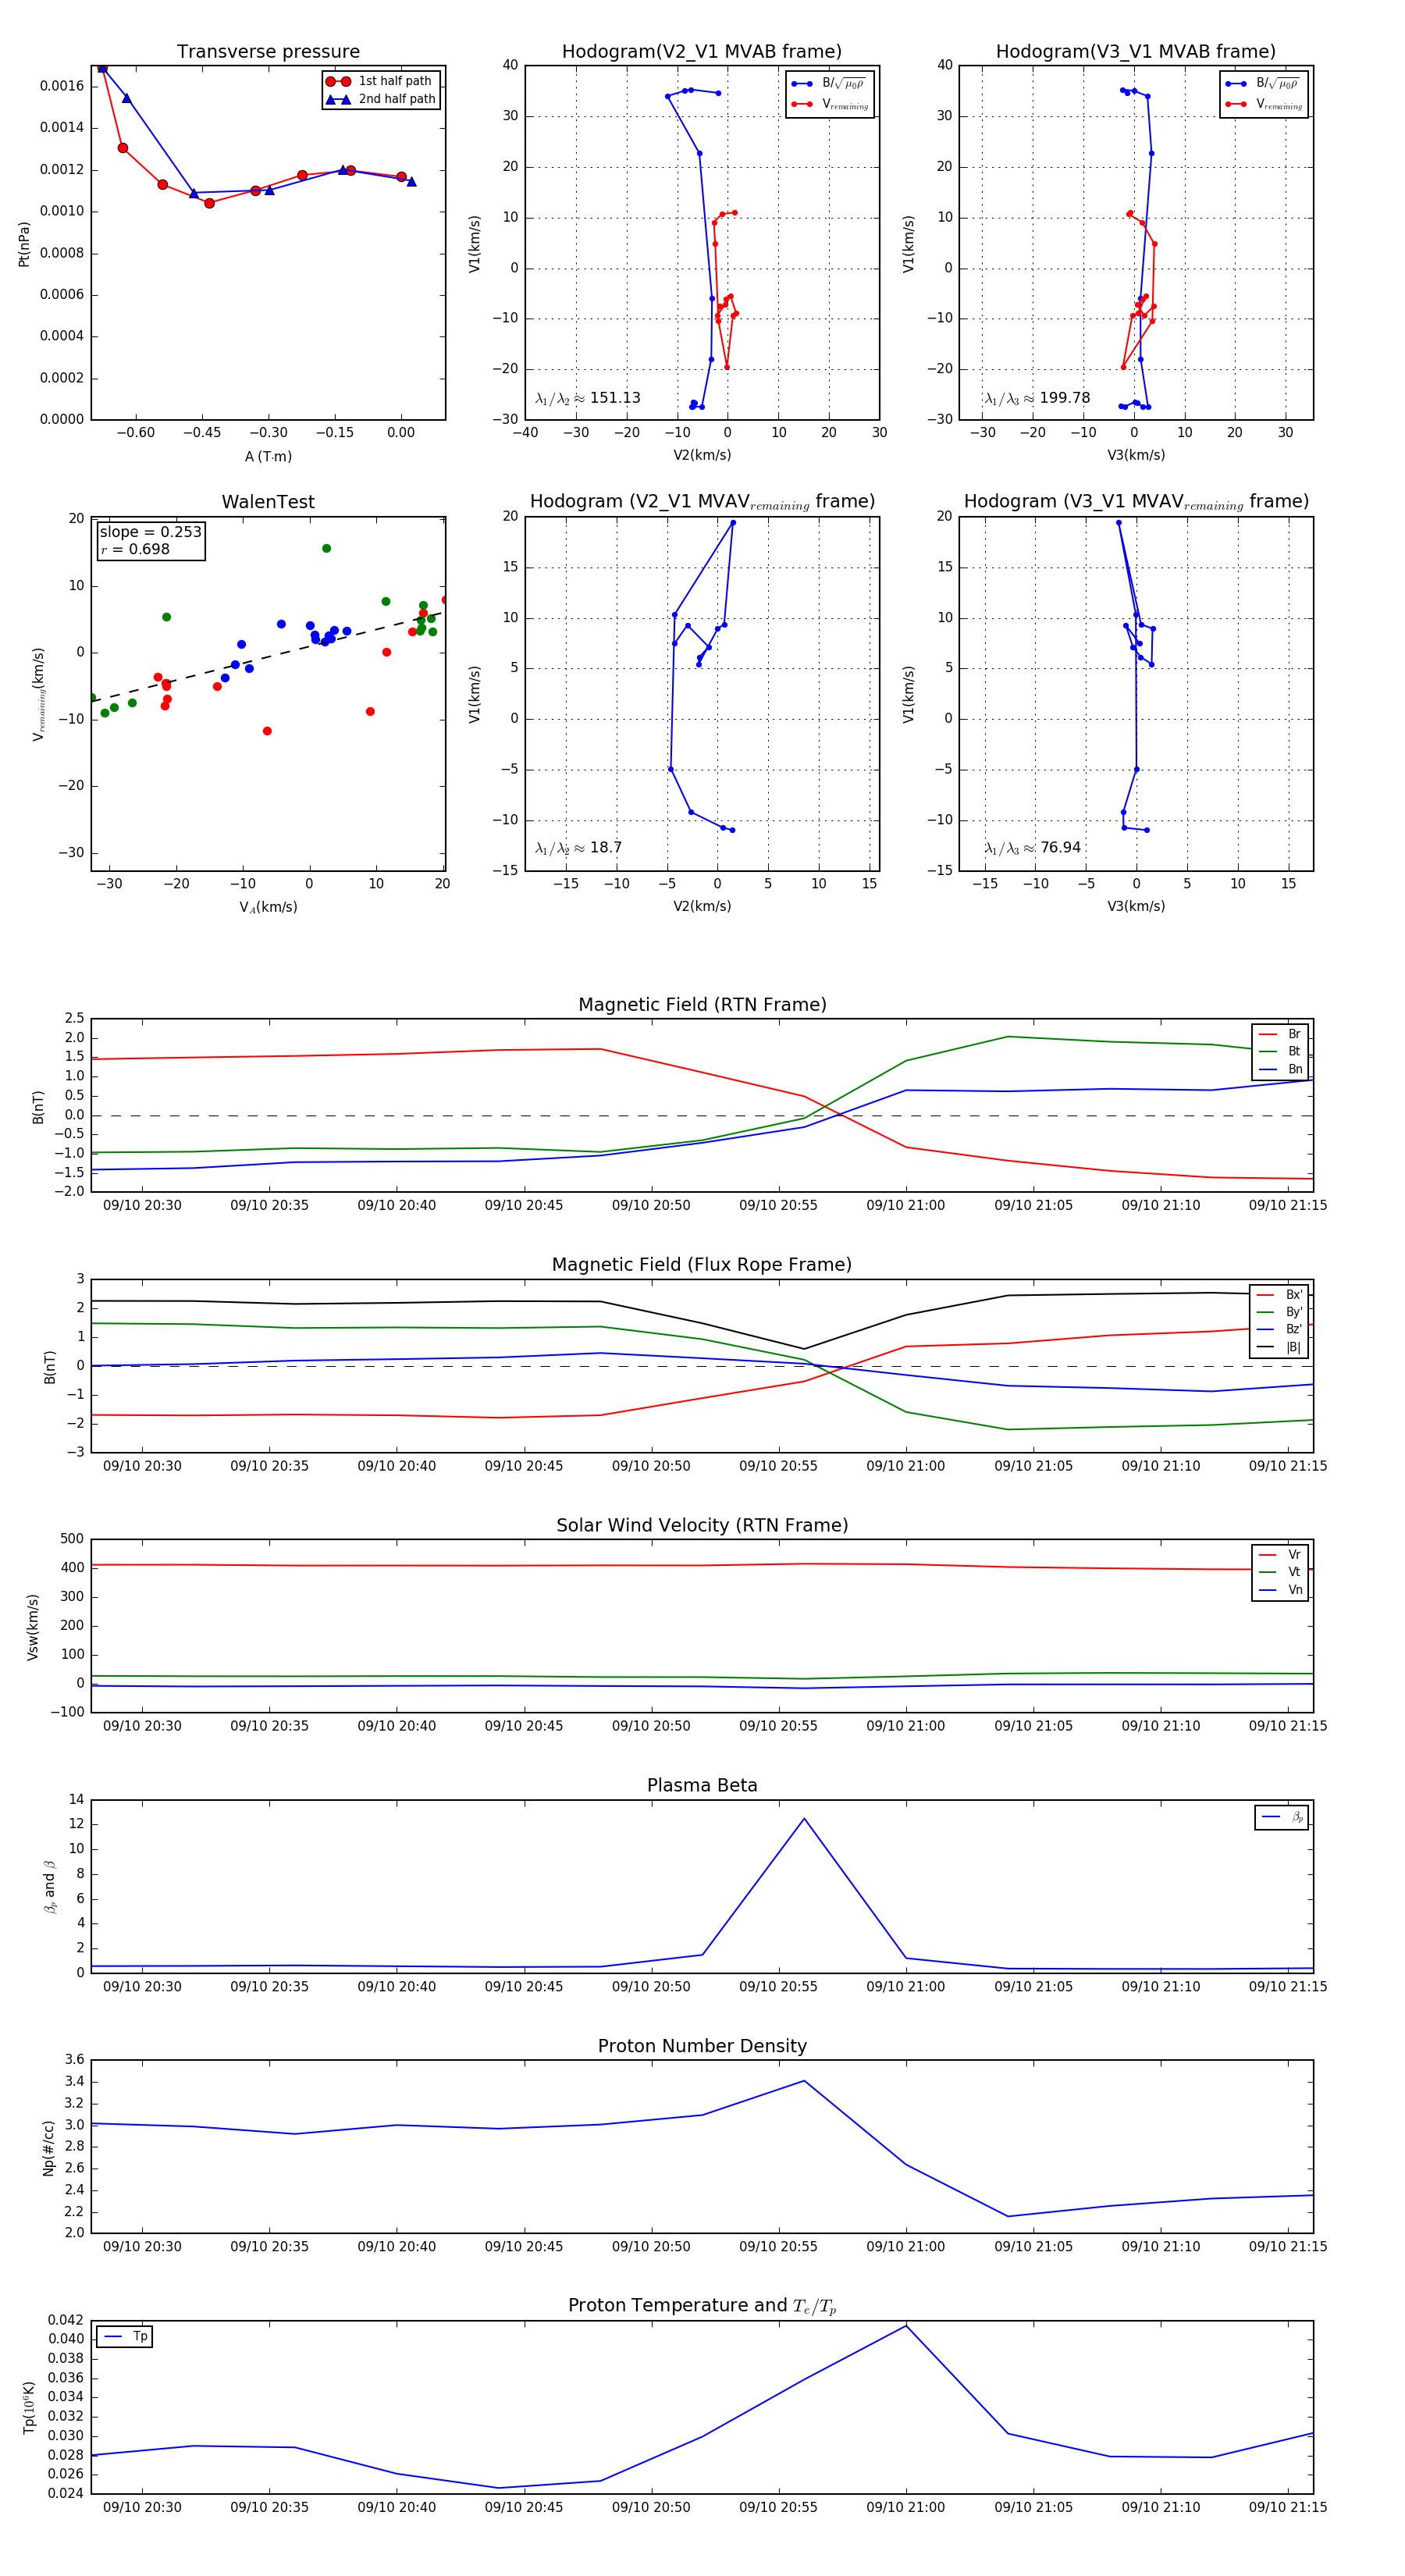Click the 'Plasma Beta' plot title
This screenshot has height=2576, width=1405.
tap(702, 1786)
